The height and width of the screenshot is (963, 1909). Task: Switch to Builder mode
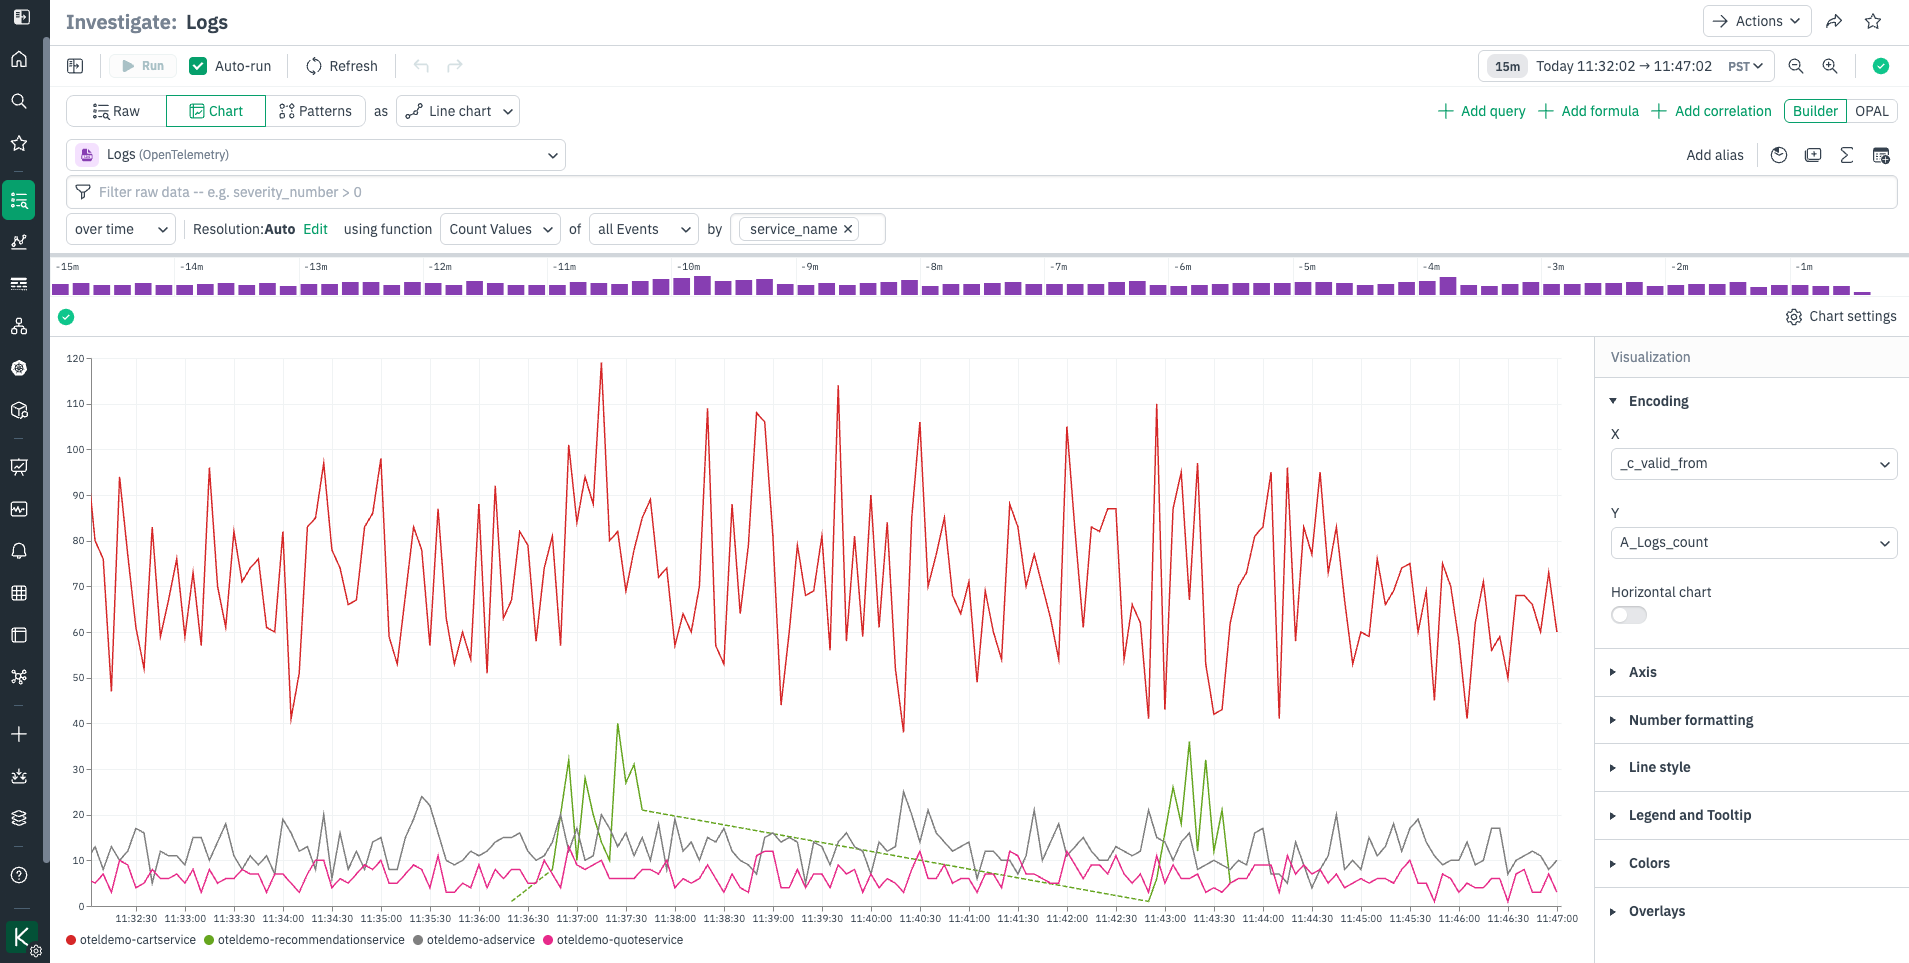[1815, 111]
